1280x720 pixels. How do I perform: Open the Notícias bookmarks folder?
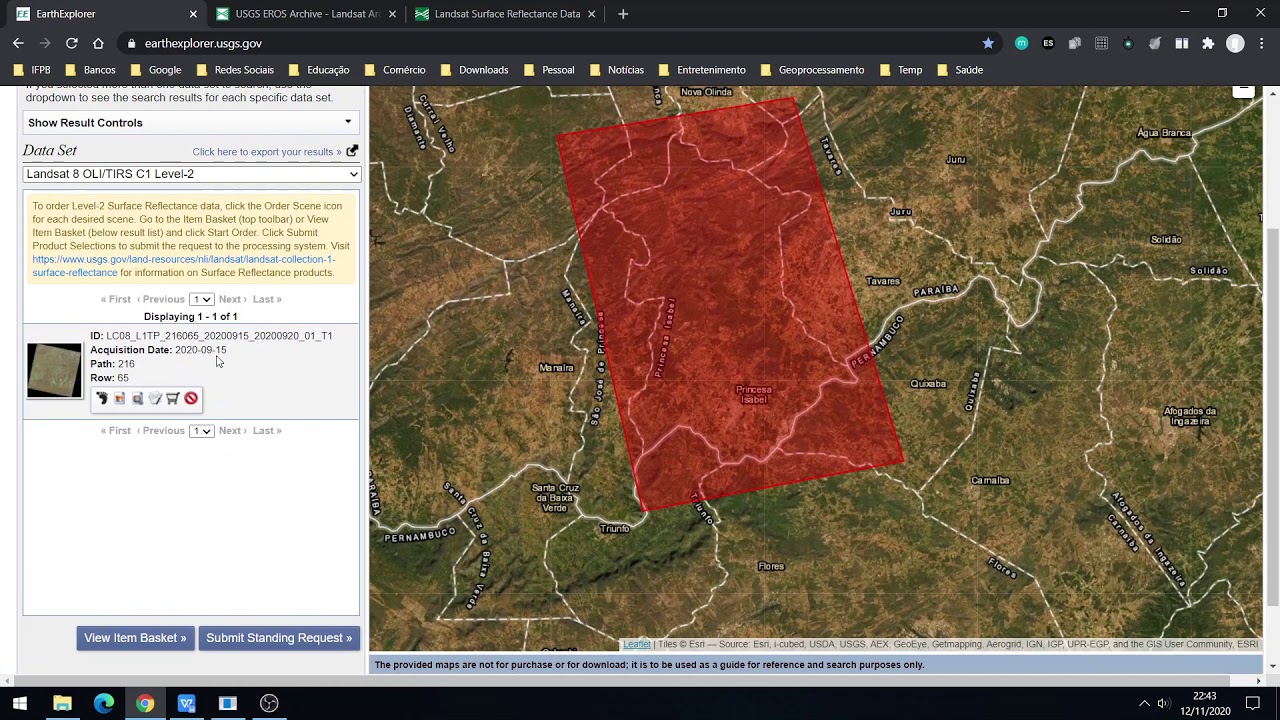616,70
